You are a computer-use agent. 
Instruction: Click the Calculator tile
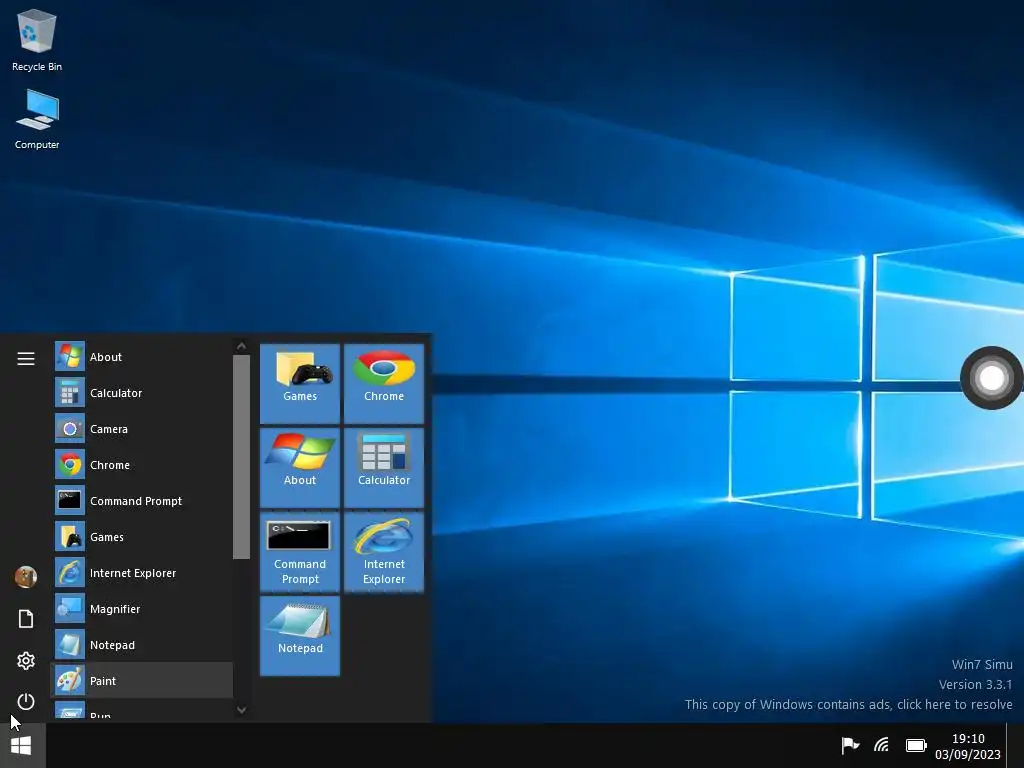pos(384,468)
